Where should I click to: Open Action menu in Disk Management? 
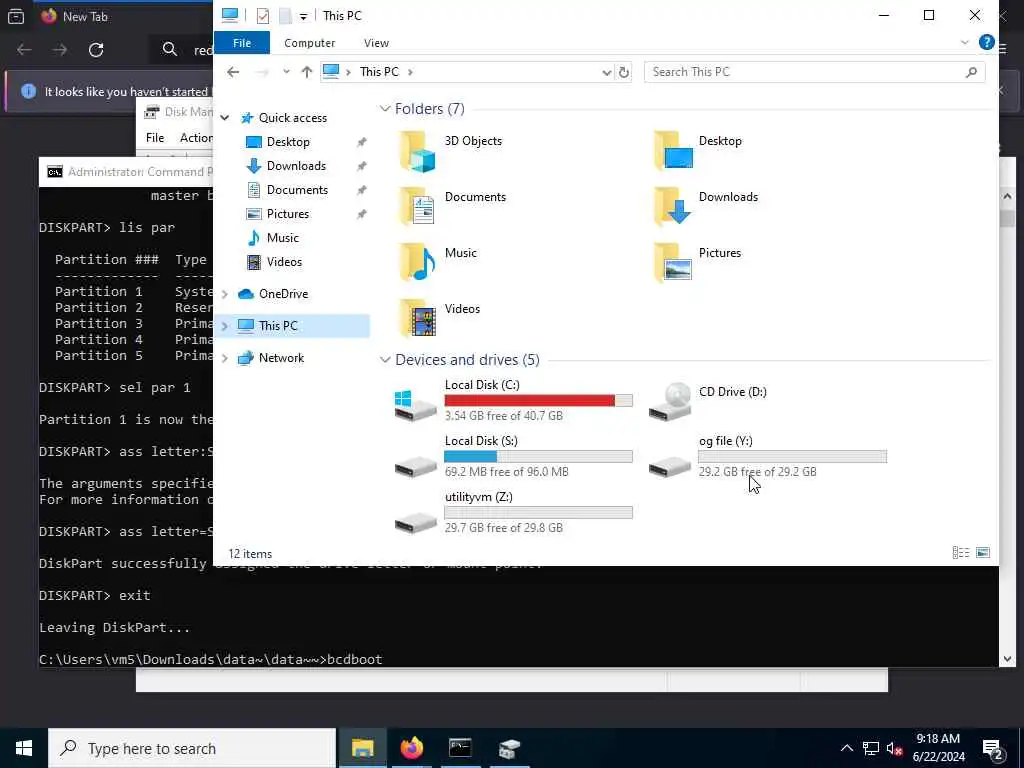[x=196, y=138]
